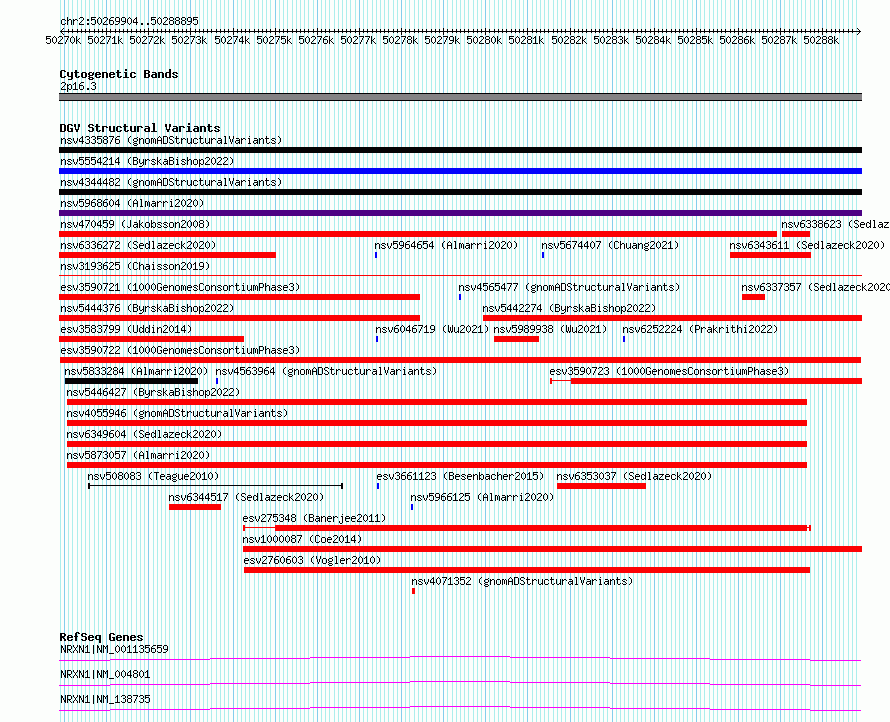Select esv3590721 1000GenomesConsortiumPhase3 label
890x722 pixels.
pyautogui.click(x=180, y=287)
